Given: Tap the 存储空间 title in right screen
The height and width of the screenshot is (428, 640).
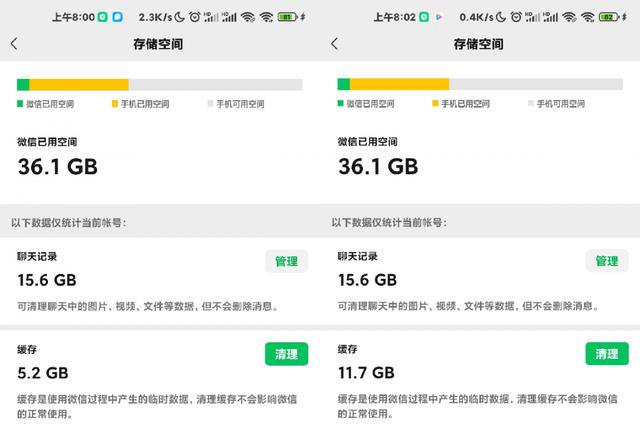Looking at the screenshot, I should [x=478, y=44].
